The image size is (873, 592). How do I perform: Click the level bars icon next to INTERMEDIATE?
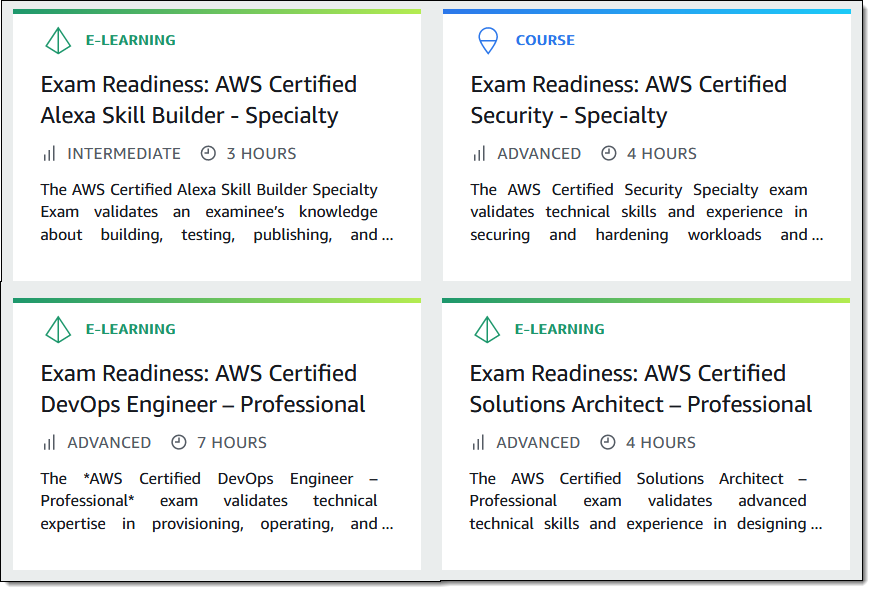click(50, 154)
